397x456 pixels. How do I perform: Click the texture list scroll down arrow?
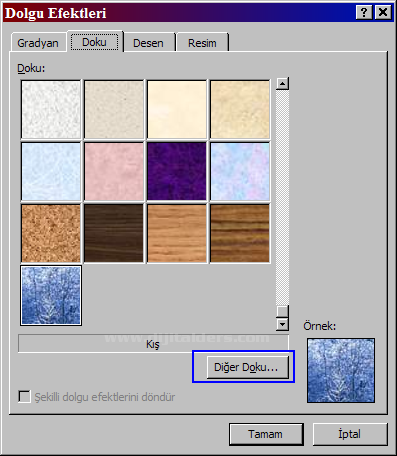pyautogui.click(x=282, y=324)
